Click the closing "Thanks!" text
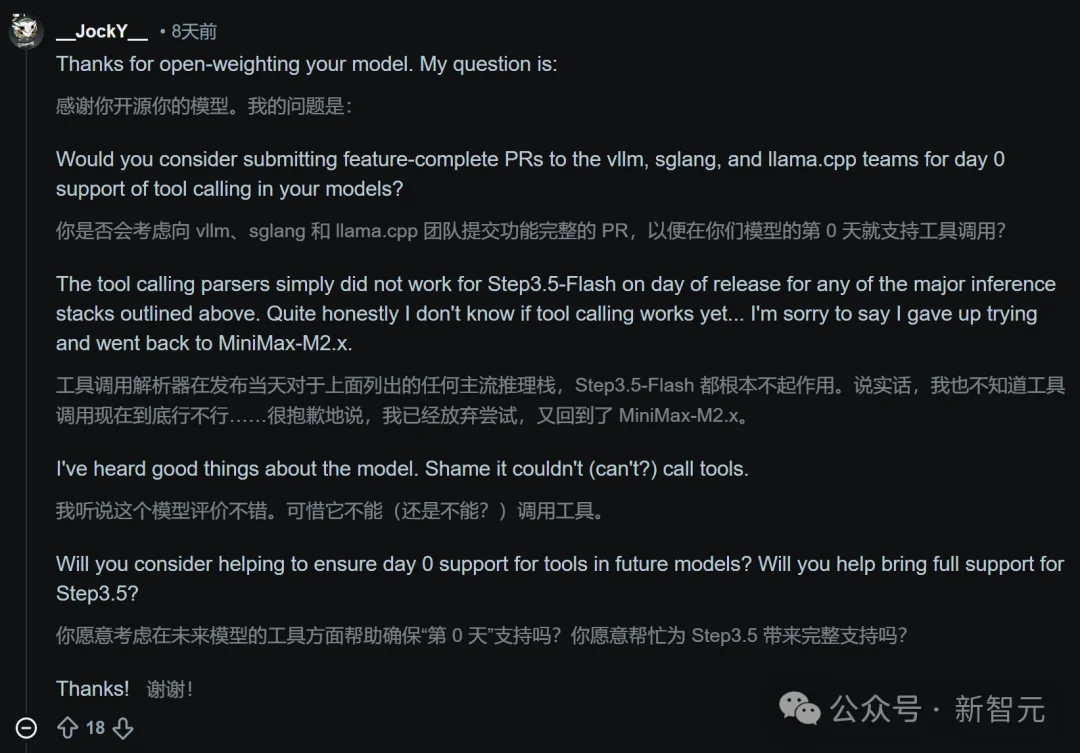1080x753 pixels. click(x=92, y=688)
